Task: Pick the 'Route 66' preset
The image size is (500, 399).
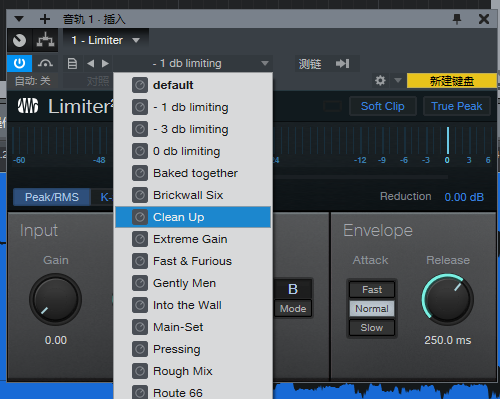Action: point(193,392)
